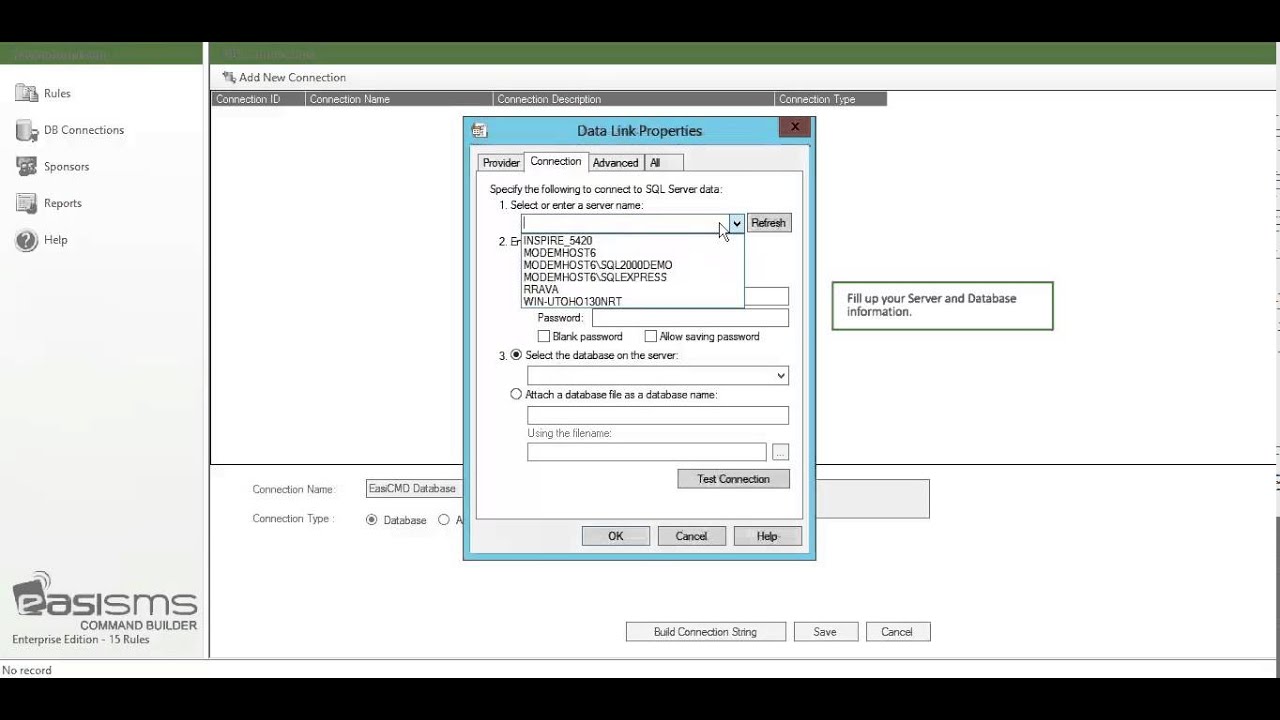
Task: Open Help in Data Link Properties dialog
Action: pyautogui.click(x=768, y=536)
